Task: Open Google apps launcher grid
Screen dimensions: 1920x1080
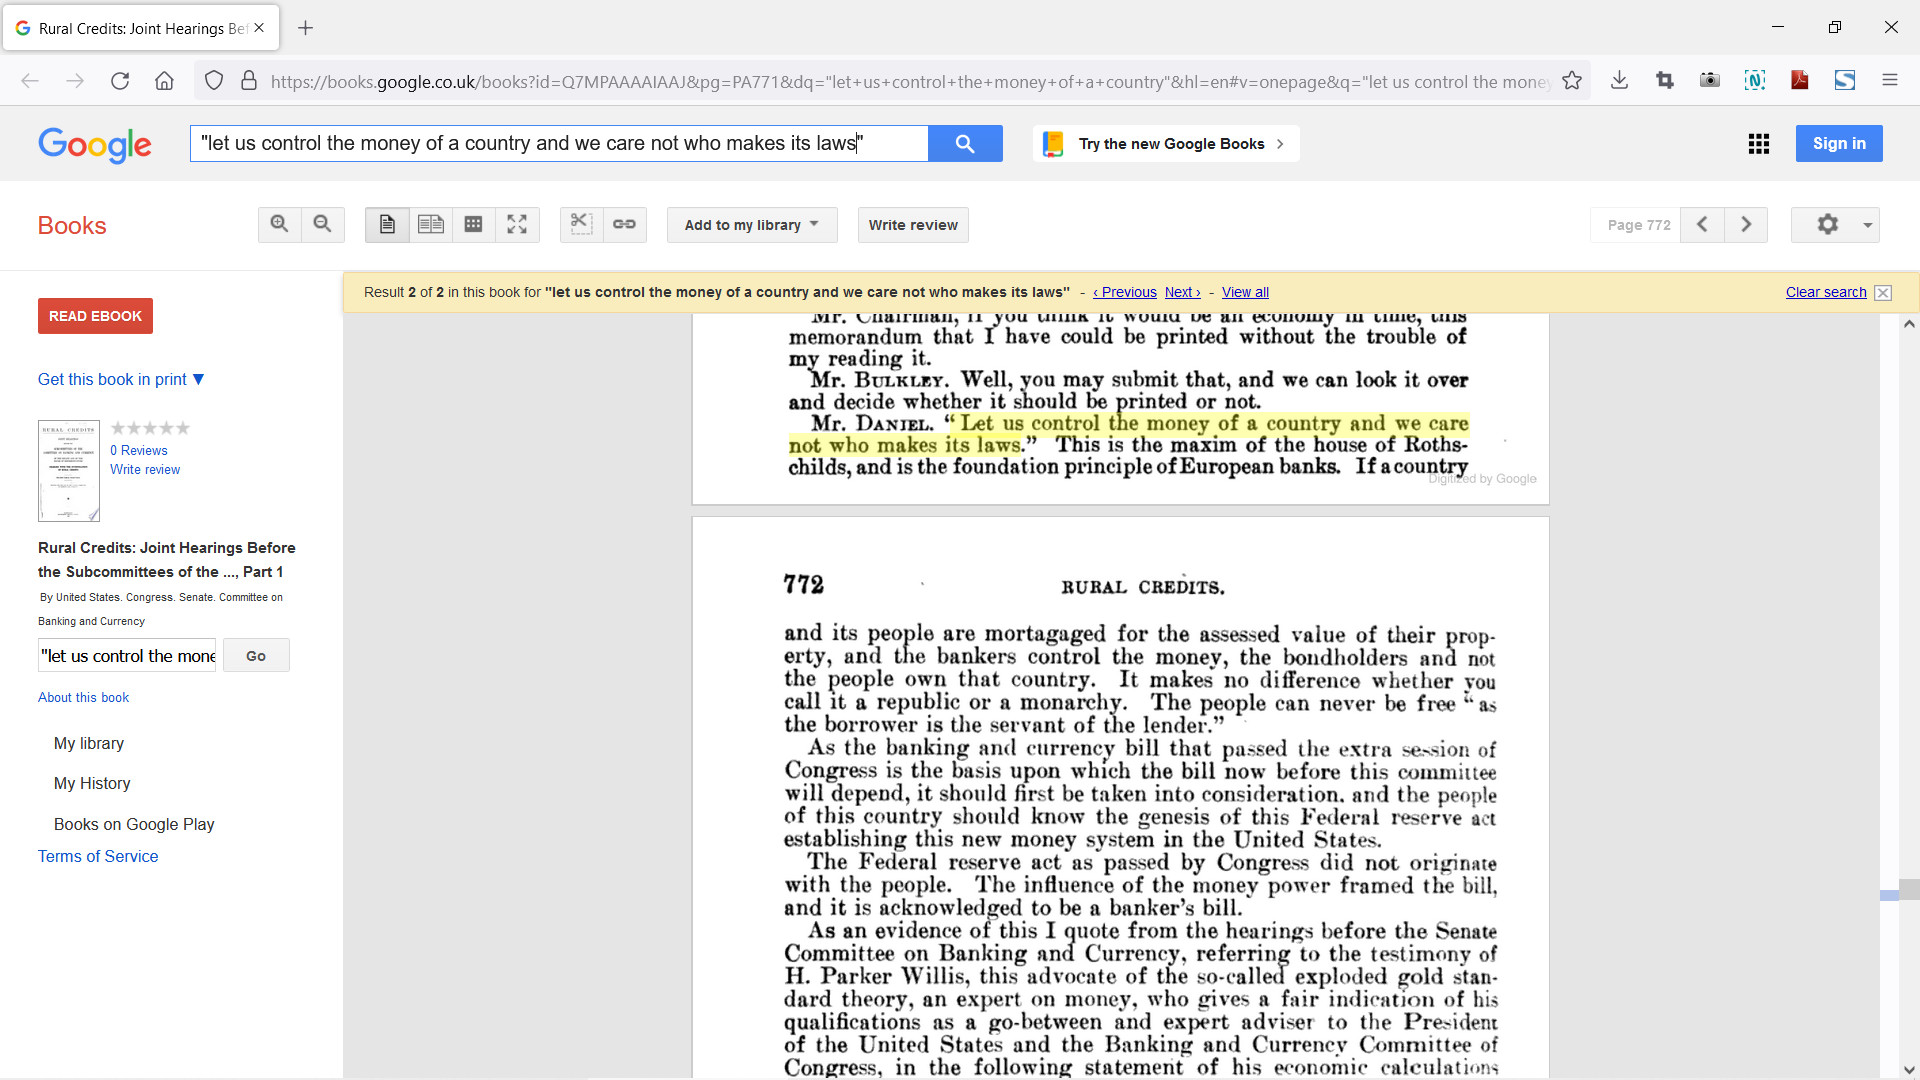Action: [1758, 143]
